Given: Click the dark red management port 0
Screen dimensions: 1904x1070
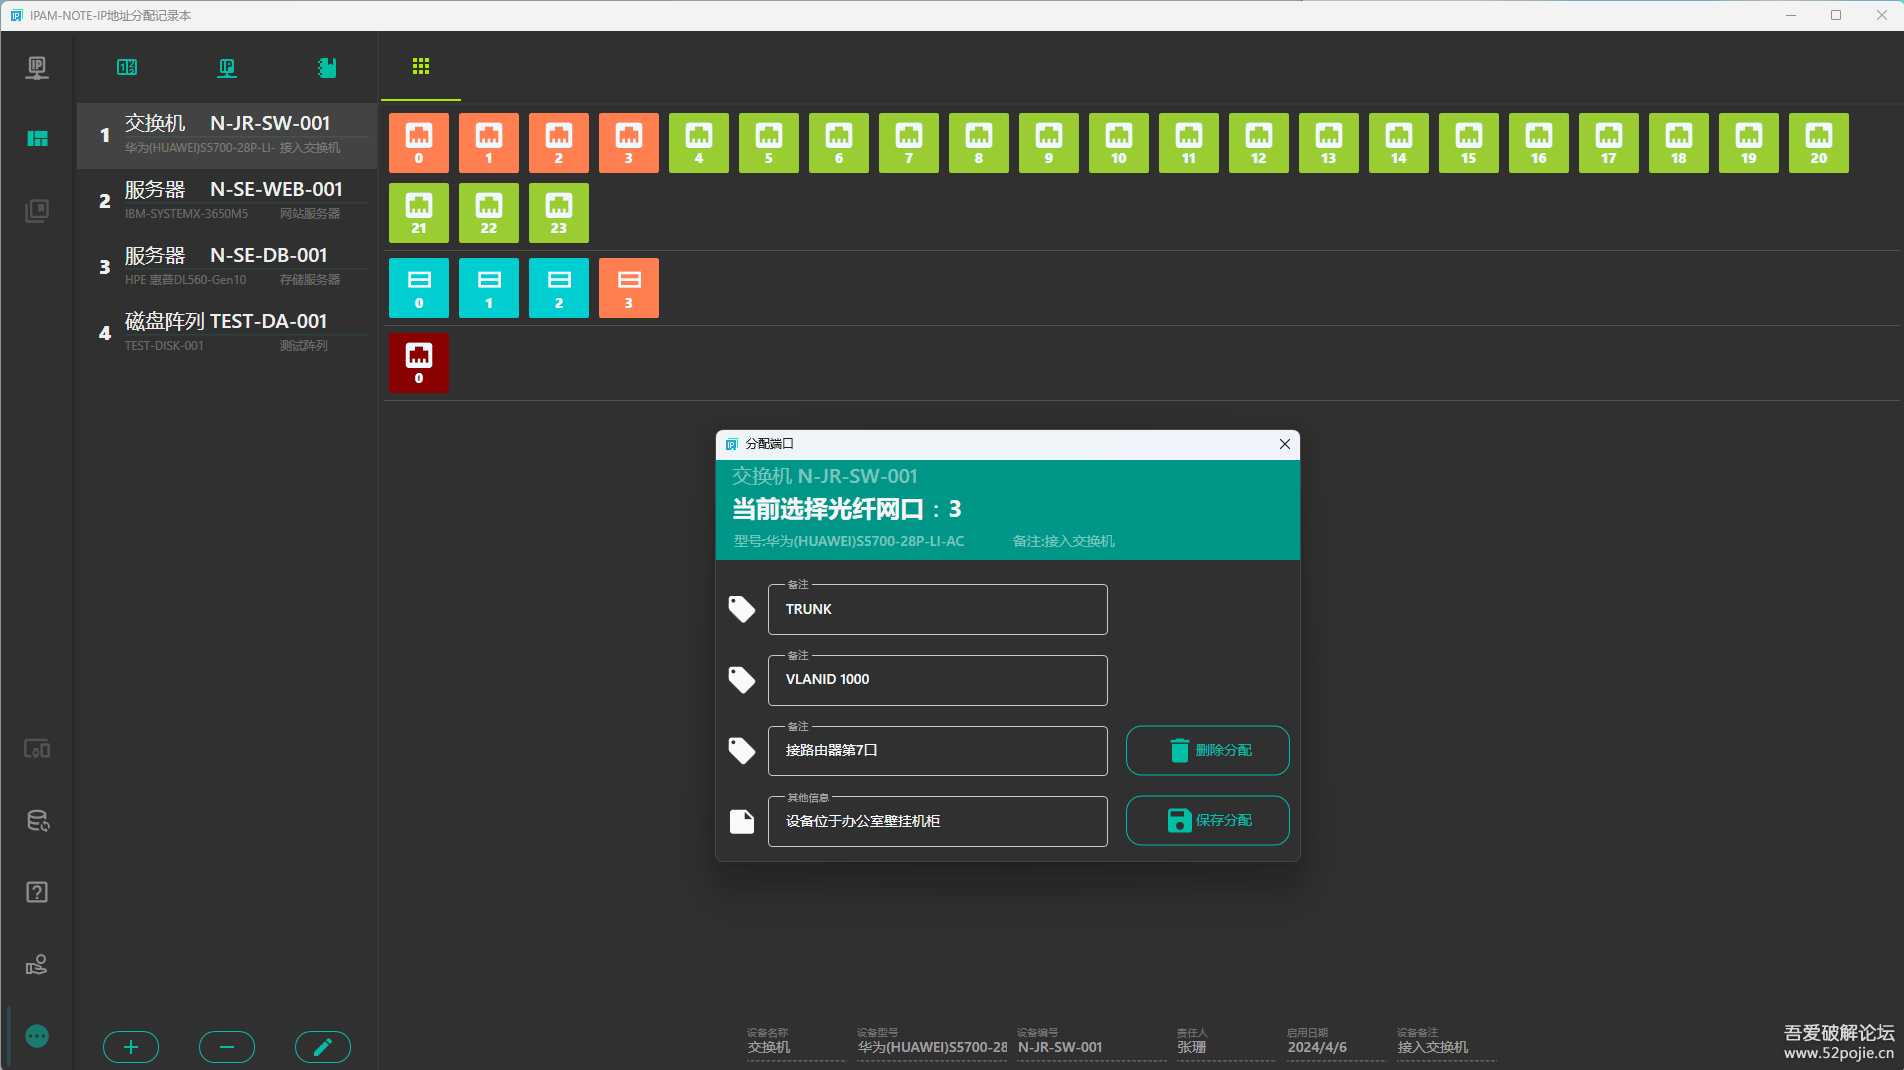Looking at the screenshot, I should coord(419,363).
